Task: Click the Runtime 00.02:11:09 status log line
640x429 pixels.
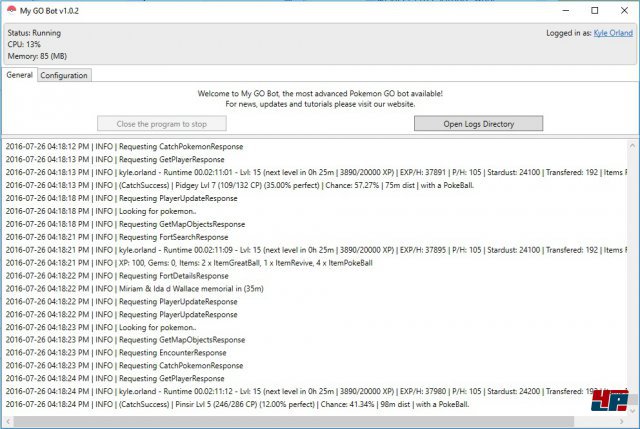Action: coord(316,250)
